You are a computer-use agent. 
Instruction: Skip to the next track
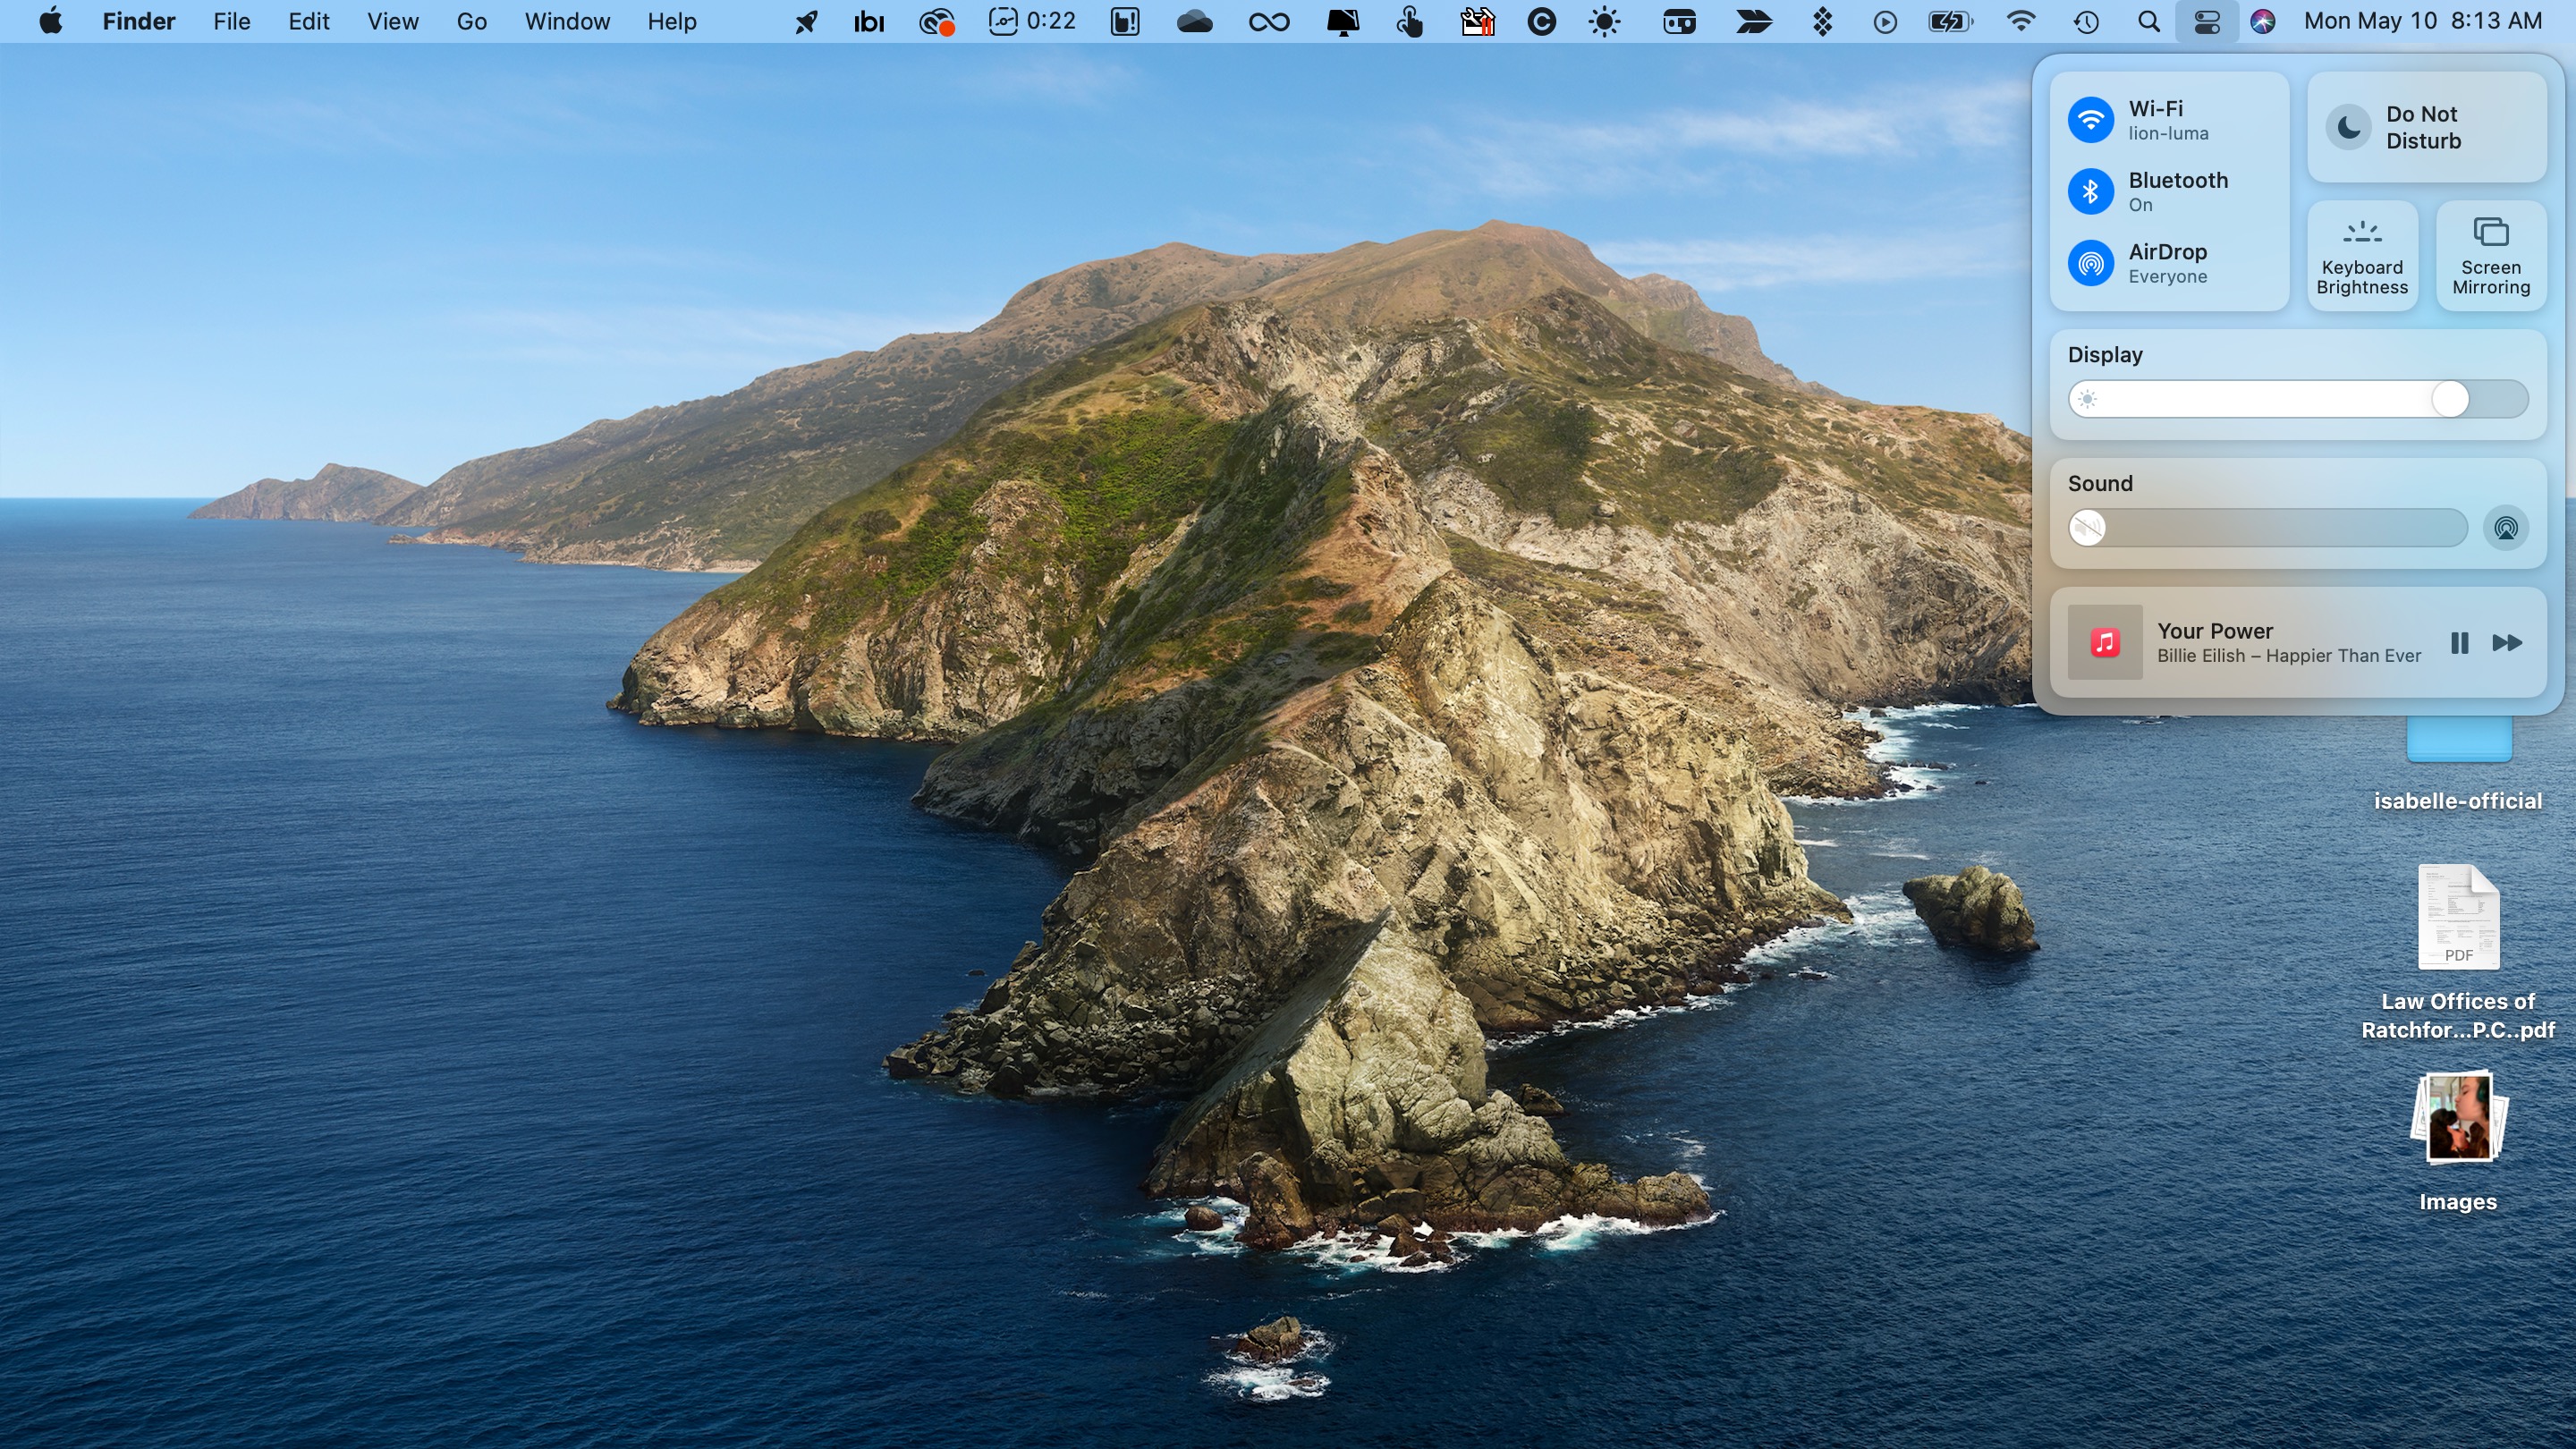coord(2508,643)
